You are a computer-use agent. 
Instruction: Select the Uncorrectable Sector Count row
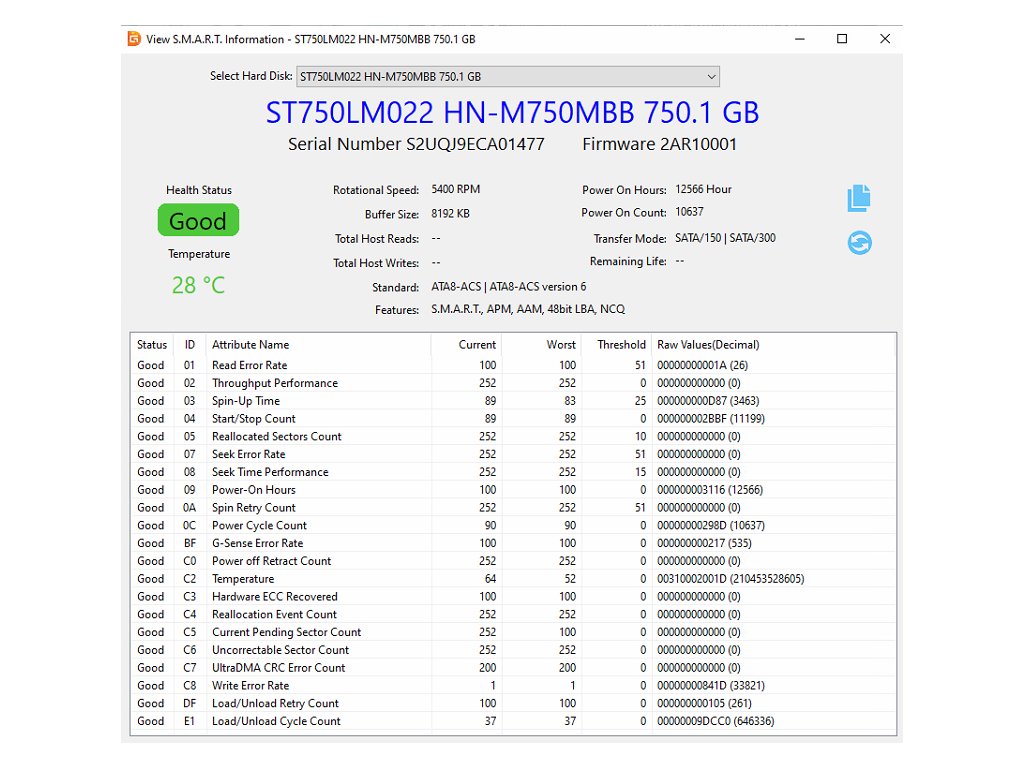coord(513,650)
